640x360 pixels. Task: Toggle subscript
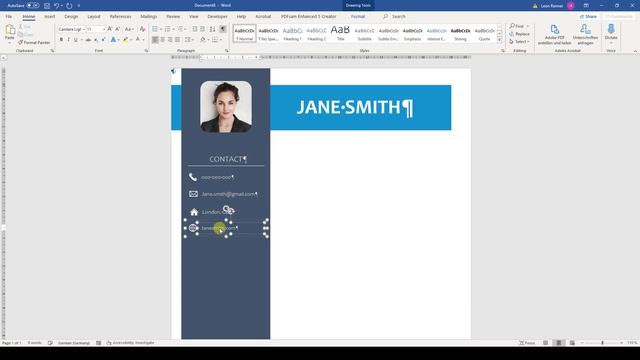click(96, 40)
